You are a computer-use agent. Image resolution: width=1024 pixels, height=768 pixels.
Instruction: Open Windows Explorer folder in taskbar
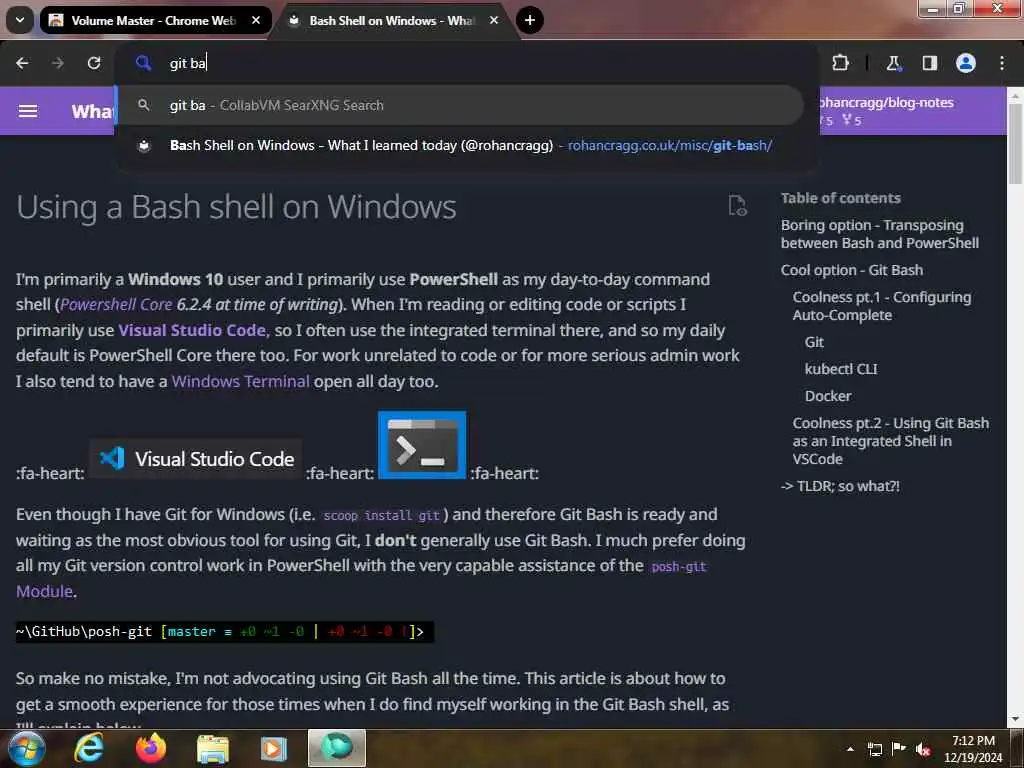click(x=213, y=749)
